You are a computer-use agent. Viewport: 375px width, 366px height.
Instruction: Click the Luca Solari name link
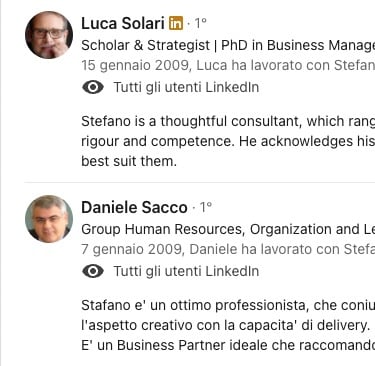click(x=123, y=23)
